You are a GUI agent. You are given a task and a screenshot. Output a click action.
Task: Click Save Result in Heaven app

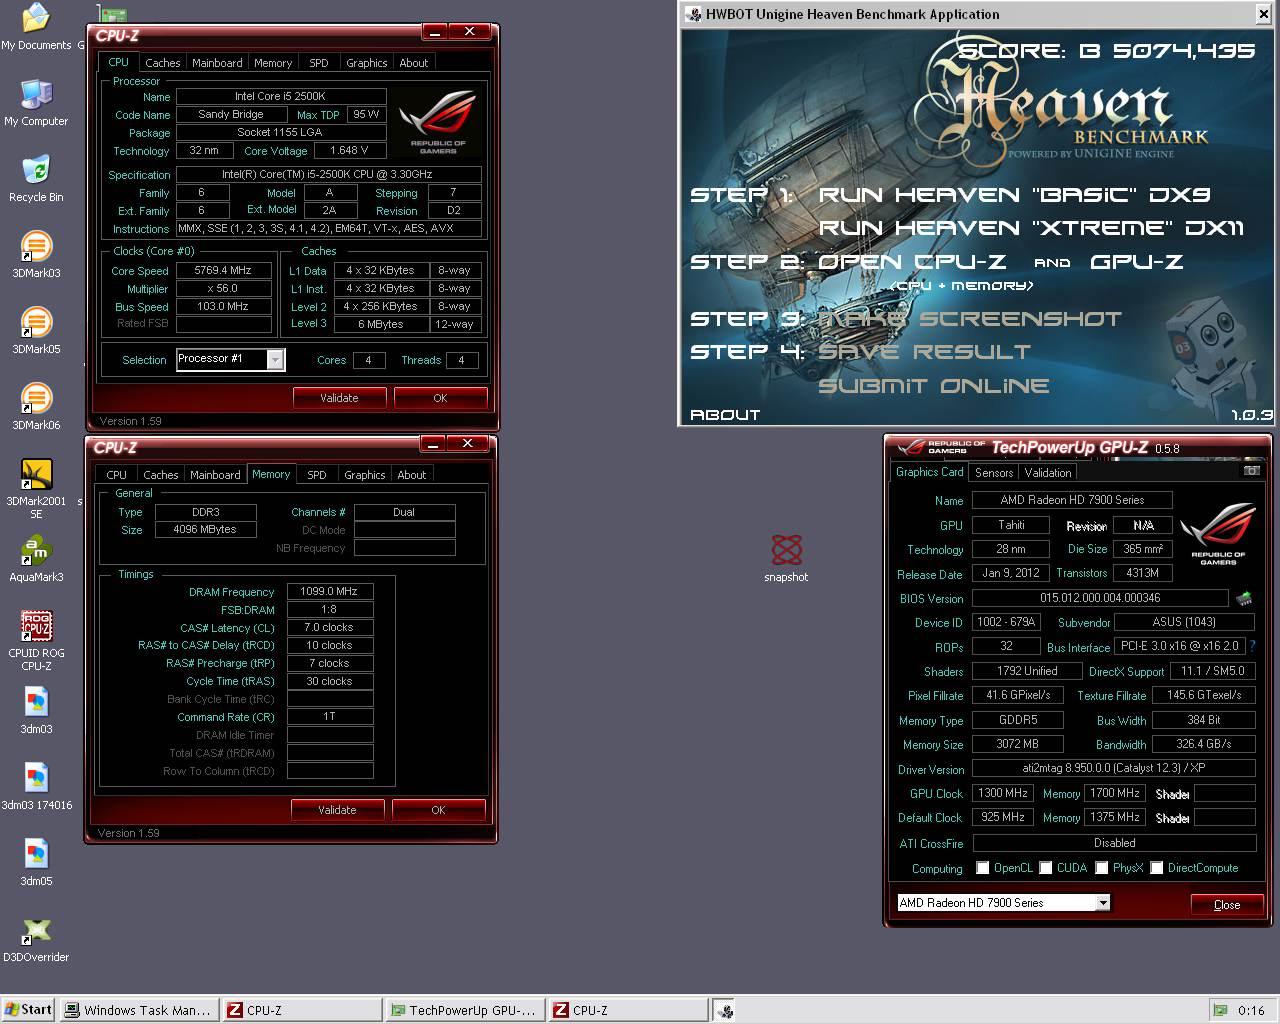[x=924, y=352]
